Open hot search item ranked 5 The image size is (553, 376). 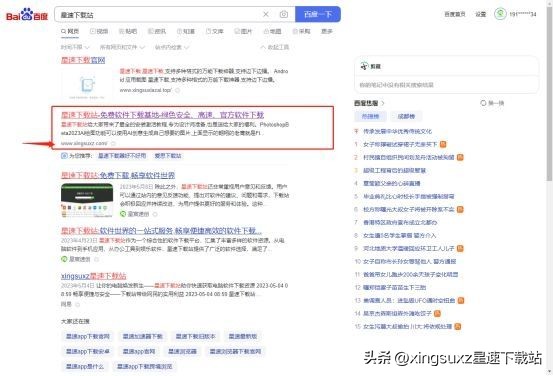[408, 196]
